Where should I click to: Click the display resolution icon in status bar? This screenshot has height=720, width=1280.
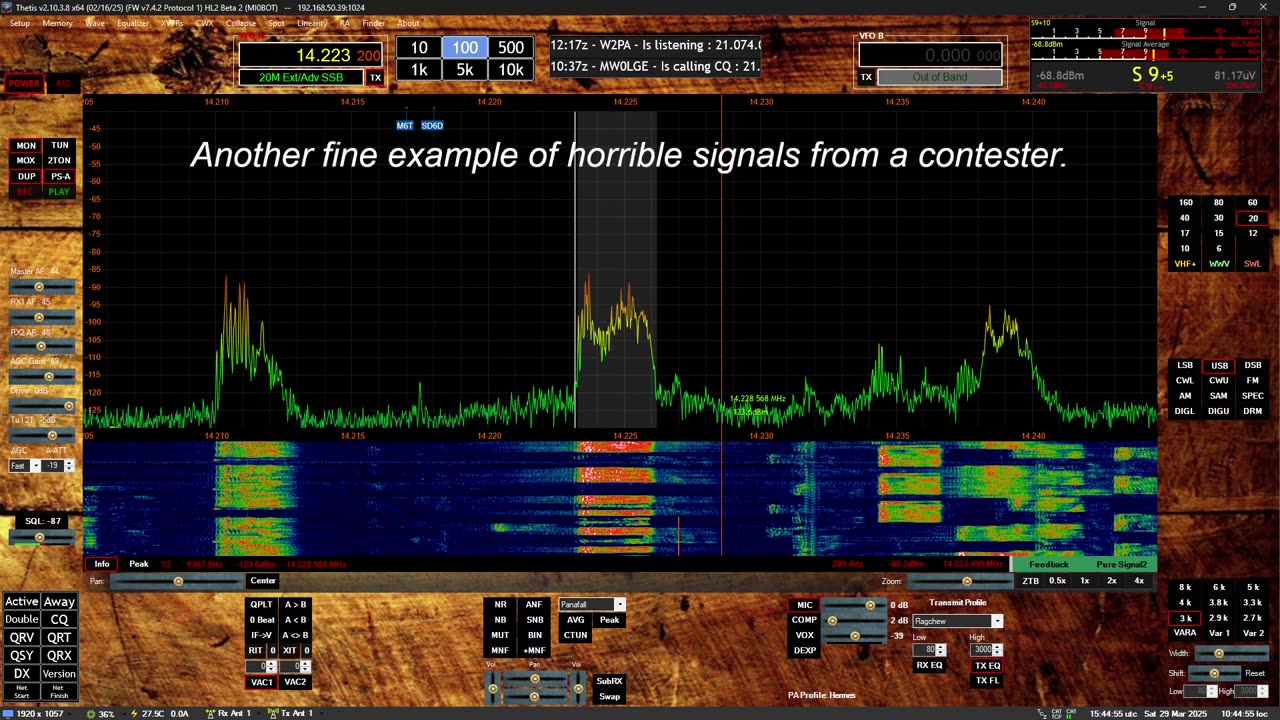7,713
